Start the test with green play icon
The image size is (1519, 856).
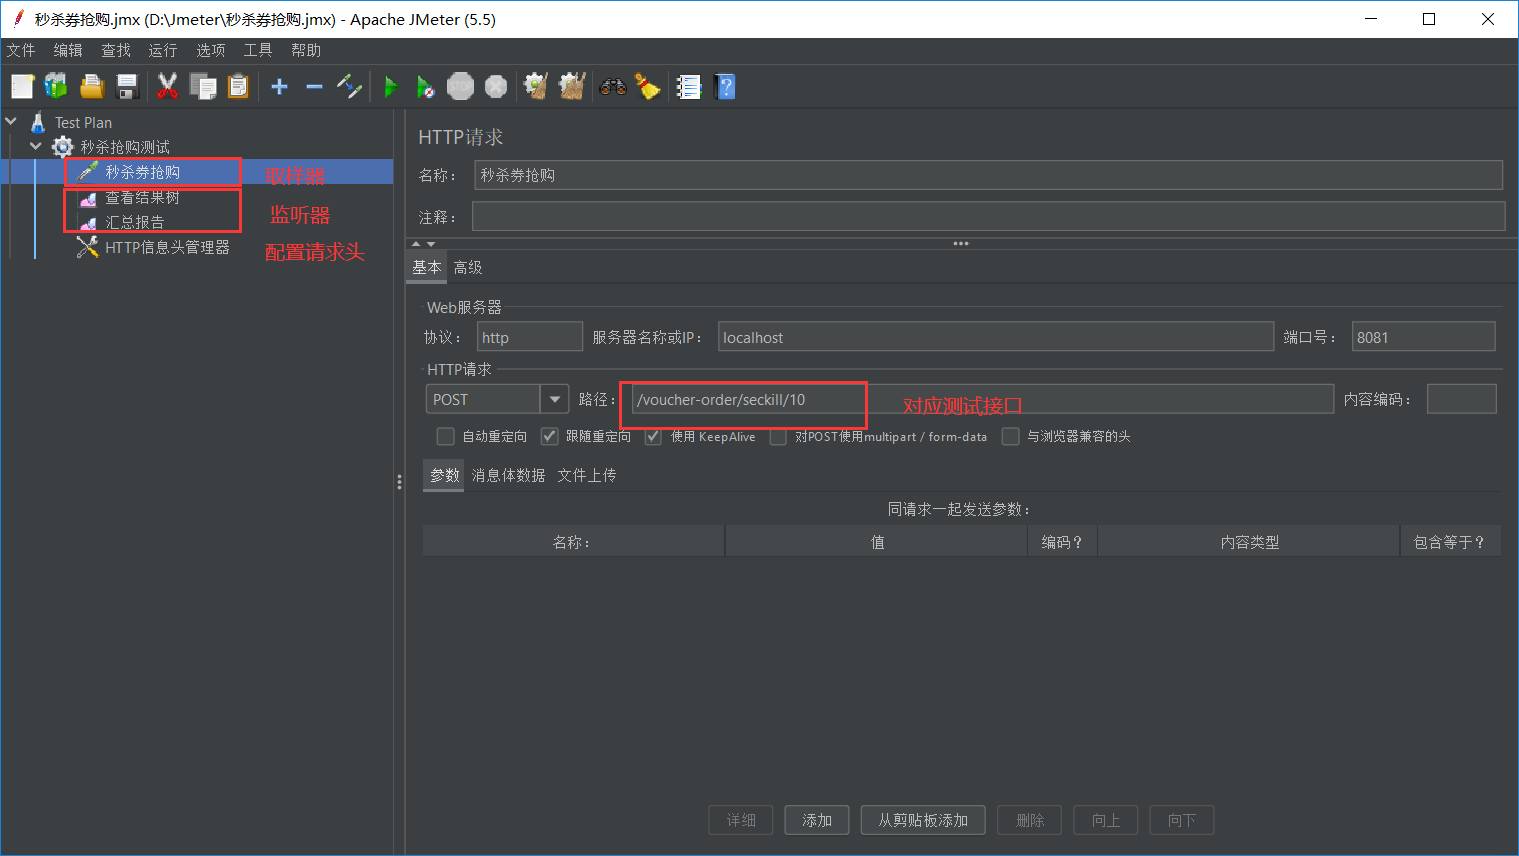click(390, 87)
